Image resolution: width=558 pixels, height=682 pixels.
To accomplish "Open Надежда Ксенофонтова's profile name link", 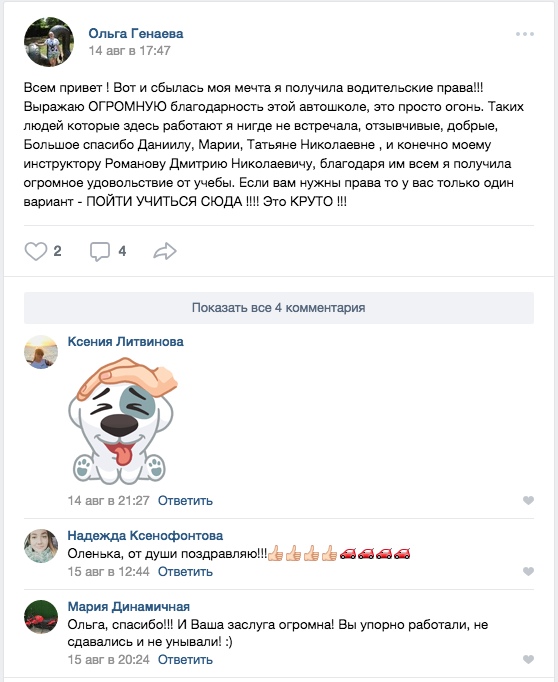I will (145, 535).
